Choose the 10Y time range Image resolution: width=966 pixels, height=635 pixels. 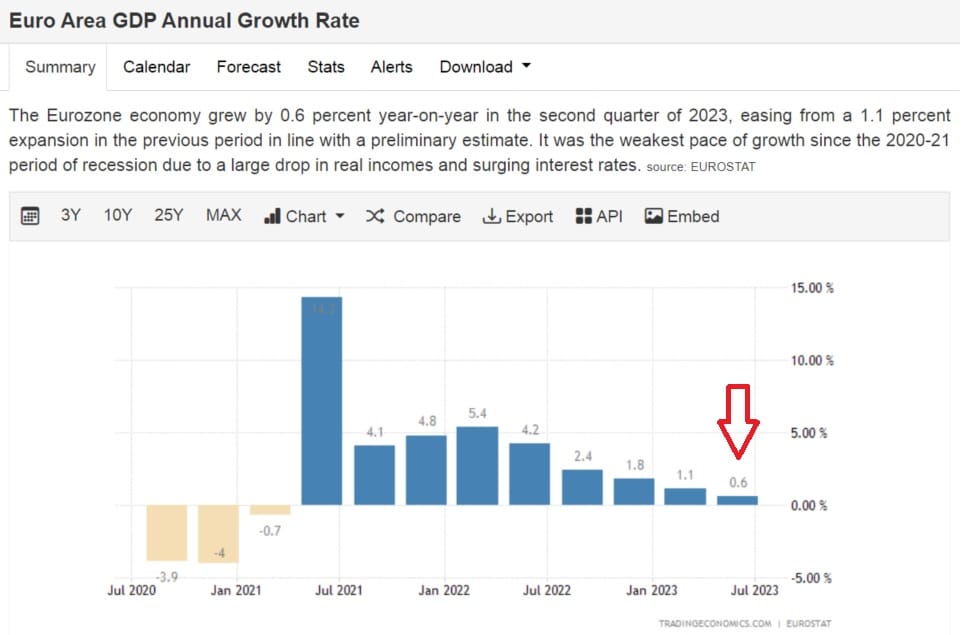(x=117, y=215)
